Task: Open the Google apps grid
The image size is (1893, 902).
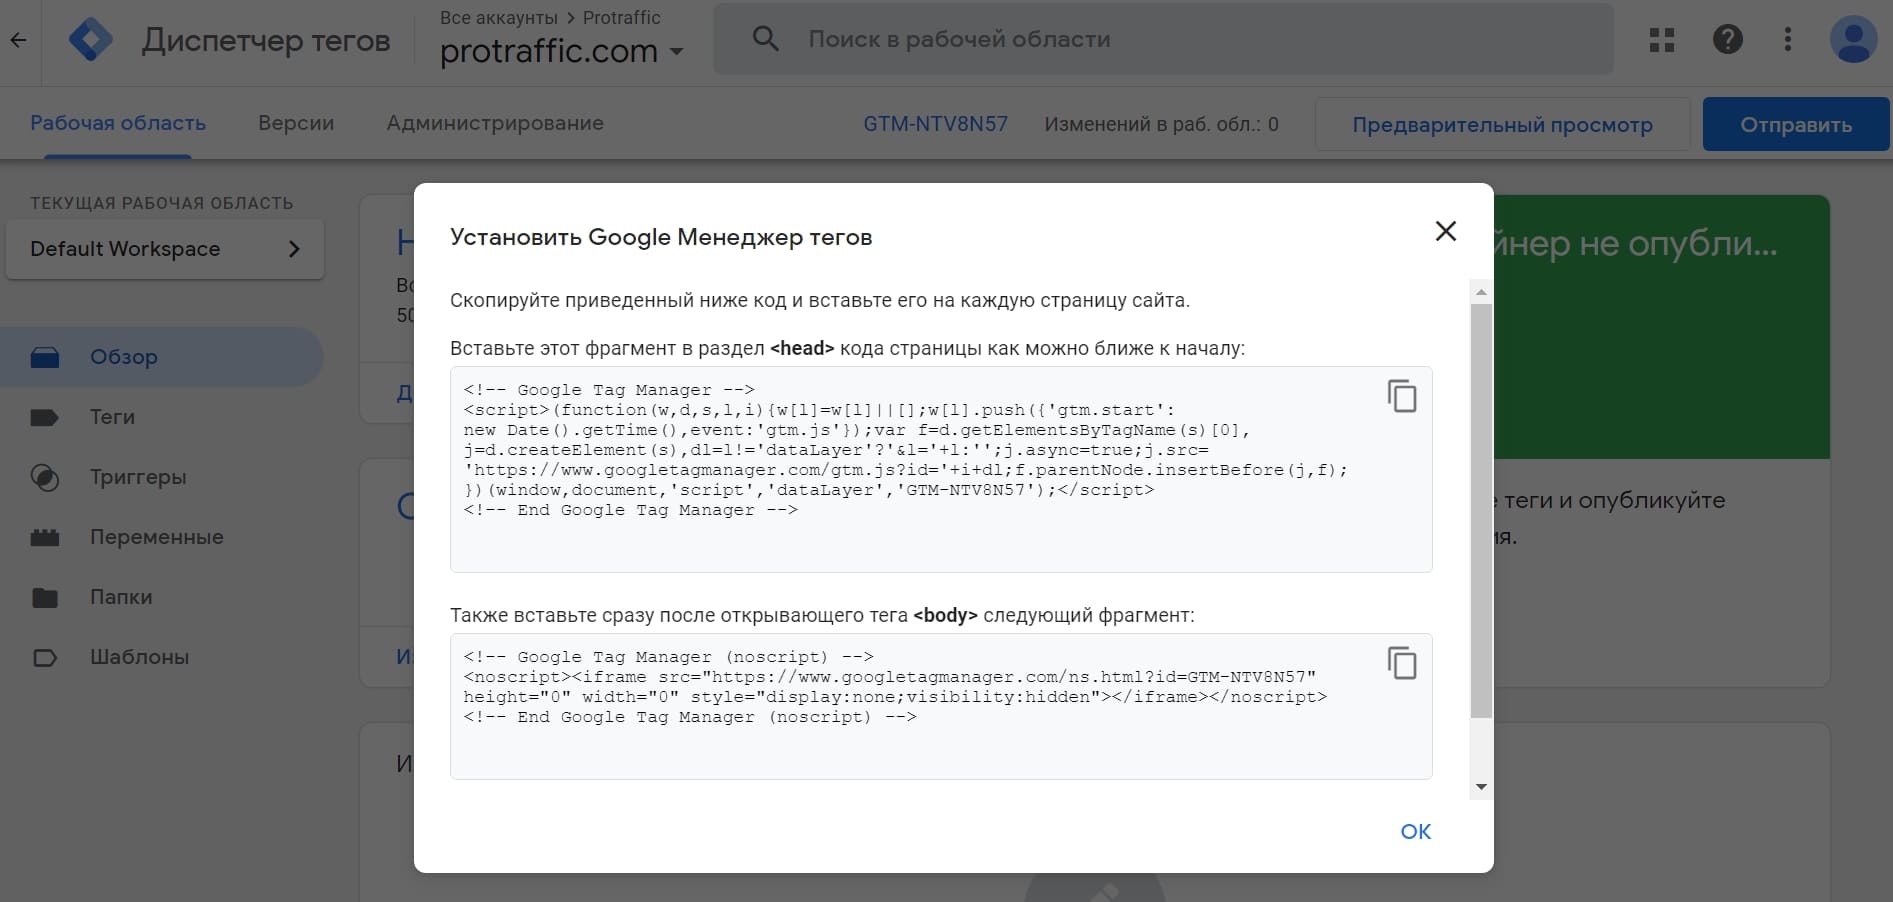Action: 1662,40
